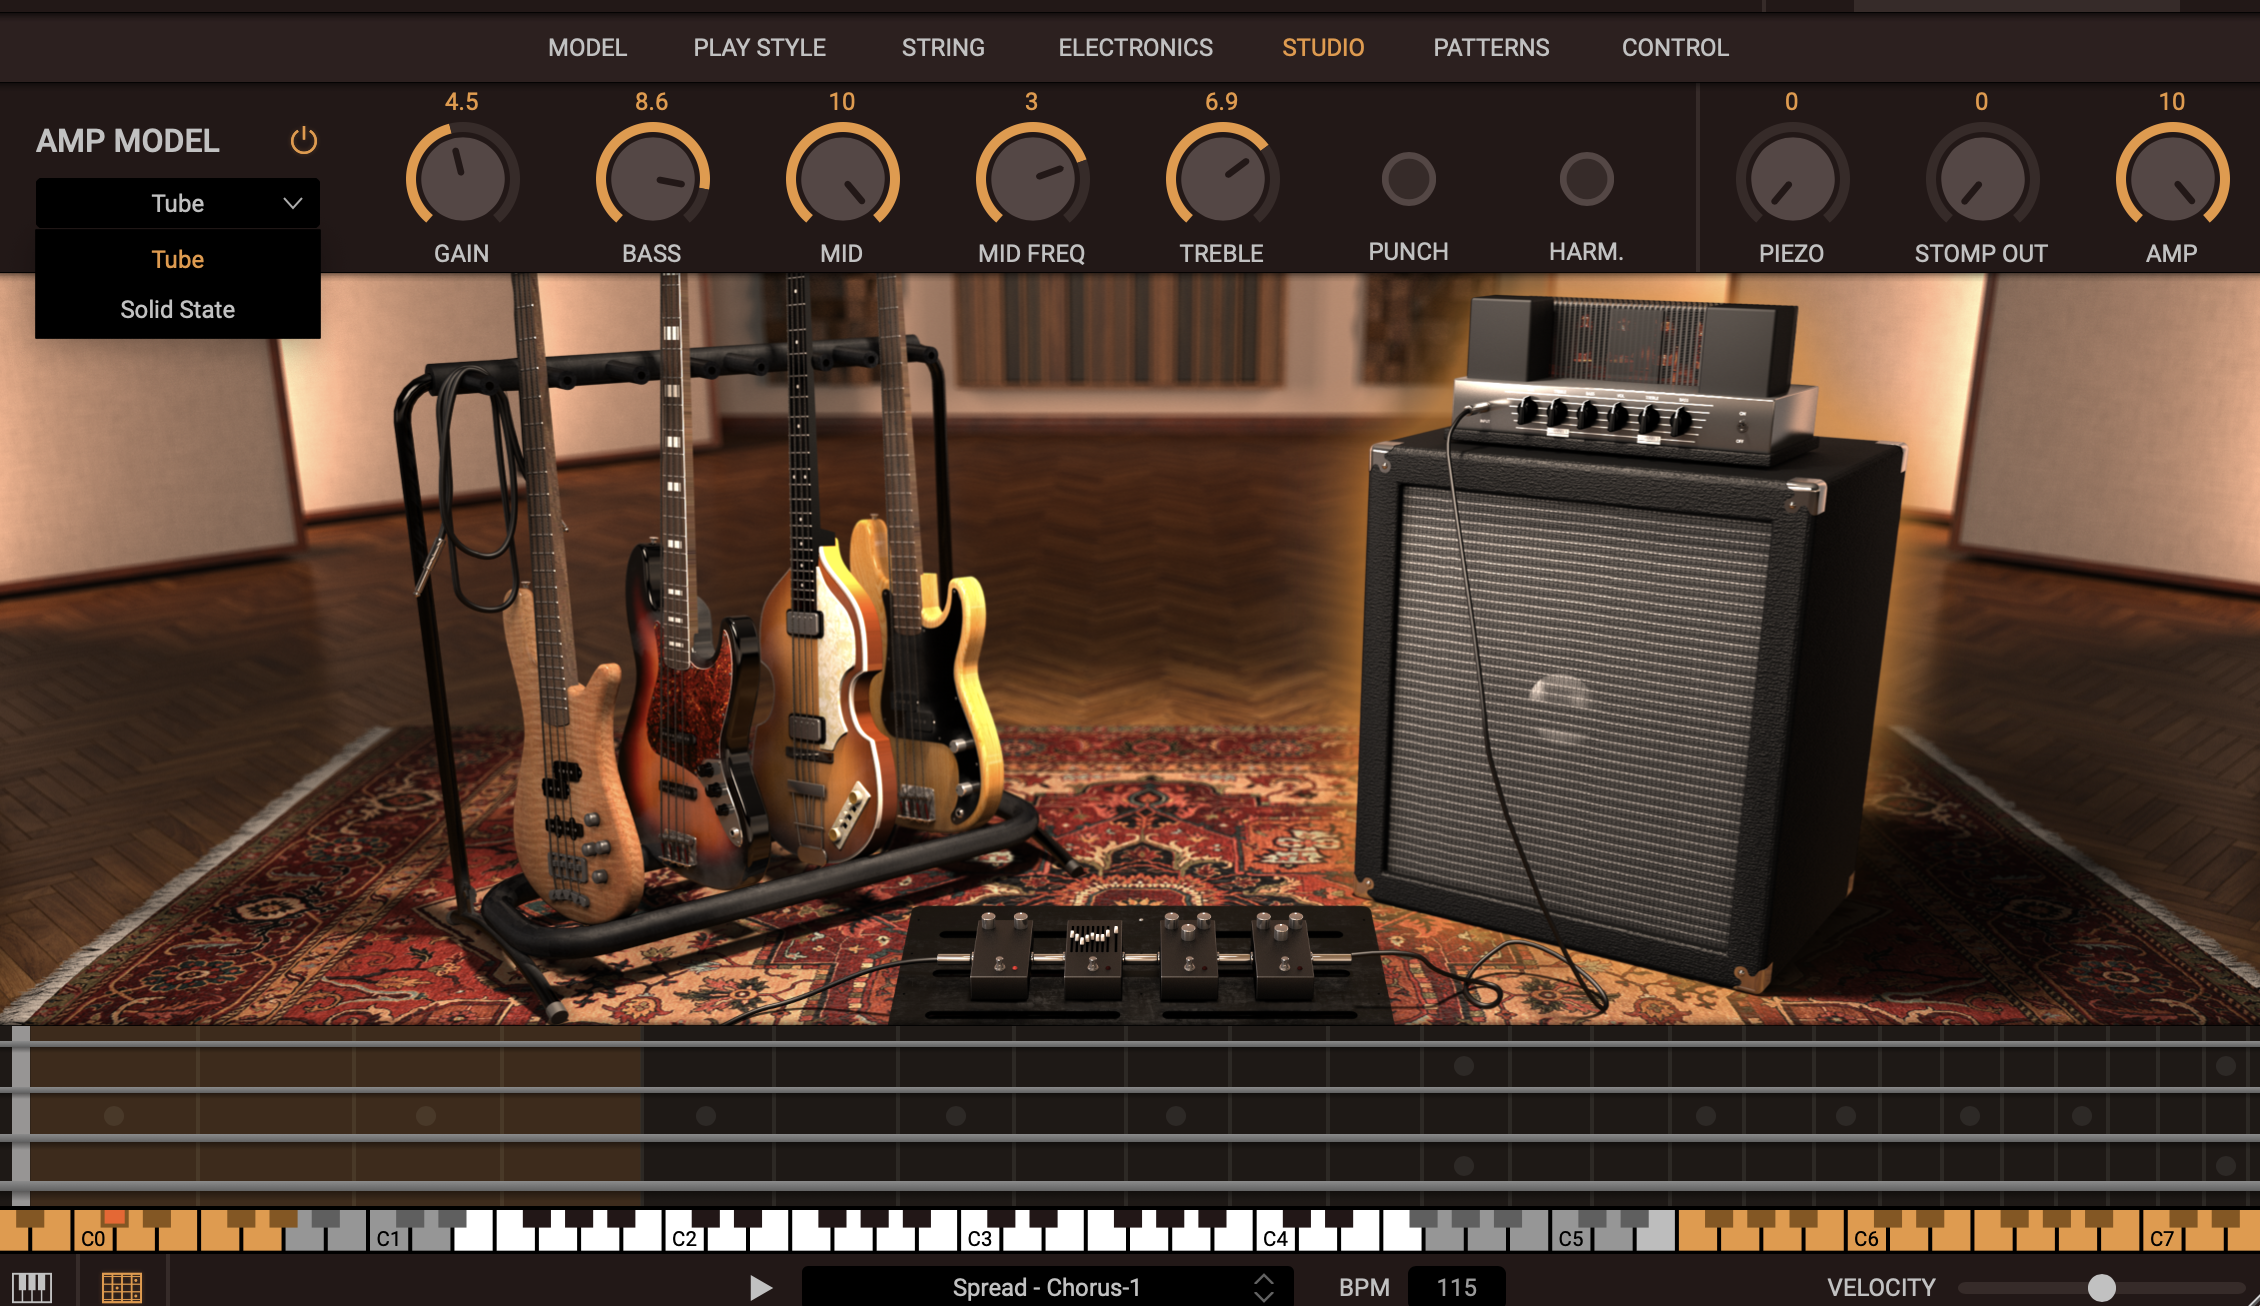Toggle the PUNCH switch
This screenshot has height=1306, width=2260.
(1408, 180)
